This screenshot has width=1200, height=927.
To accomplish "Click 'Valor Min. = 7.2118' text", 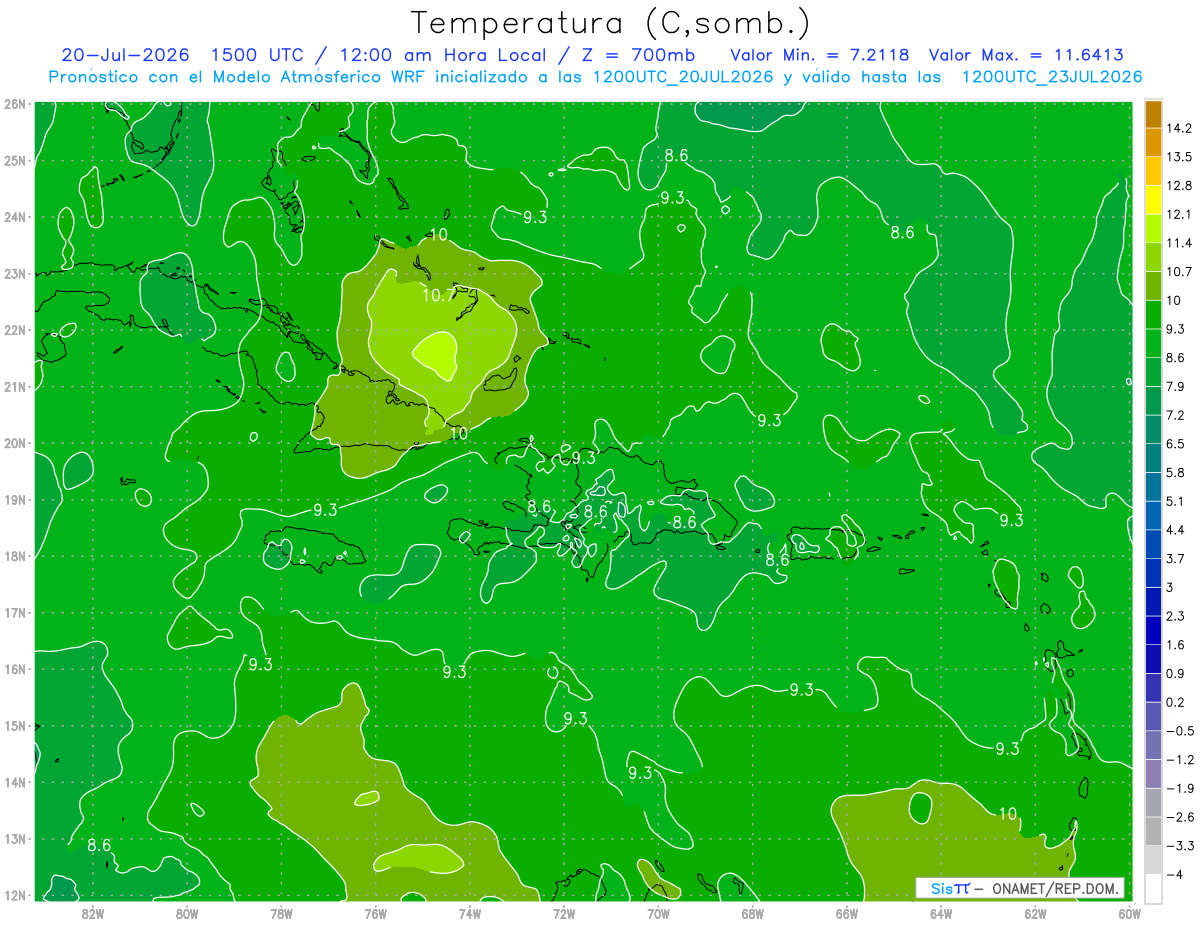I will pyautogui.click(x=819, y=54).
